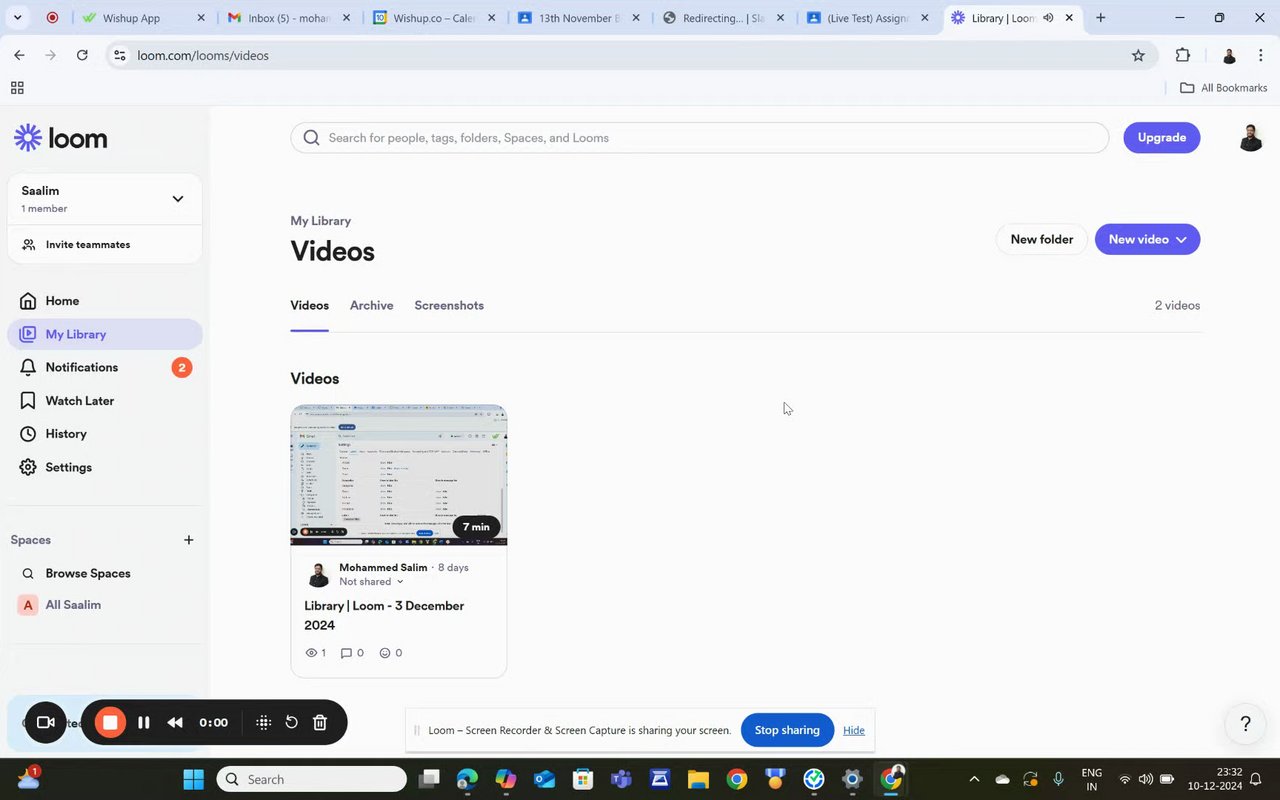Open the New video dropdown

coord(1147,239)
